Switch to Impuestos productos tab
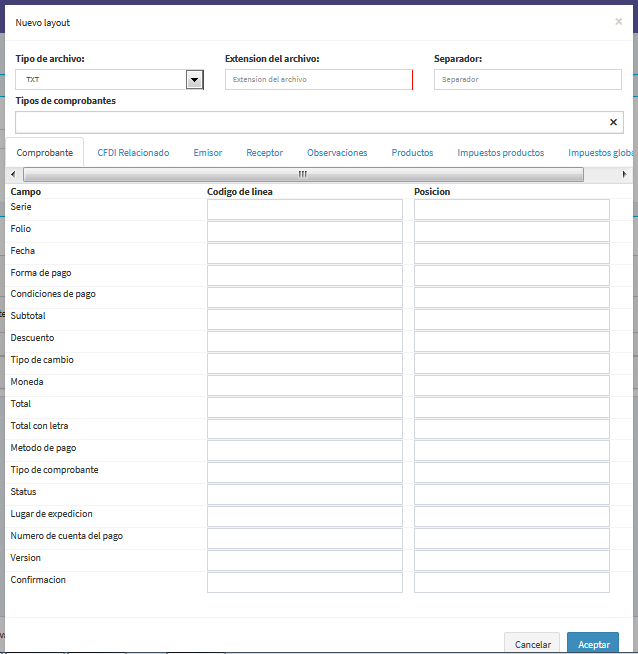 tap(500, 153)
